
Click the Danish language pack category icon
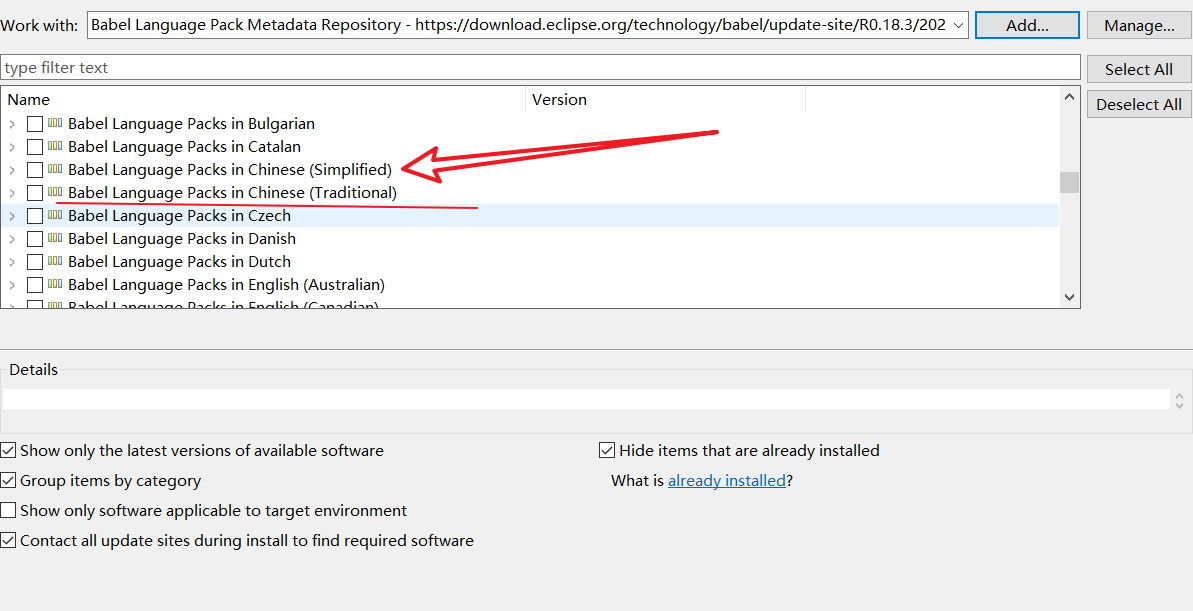click(55, 238)
